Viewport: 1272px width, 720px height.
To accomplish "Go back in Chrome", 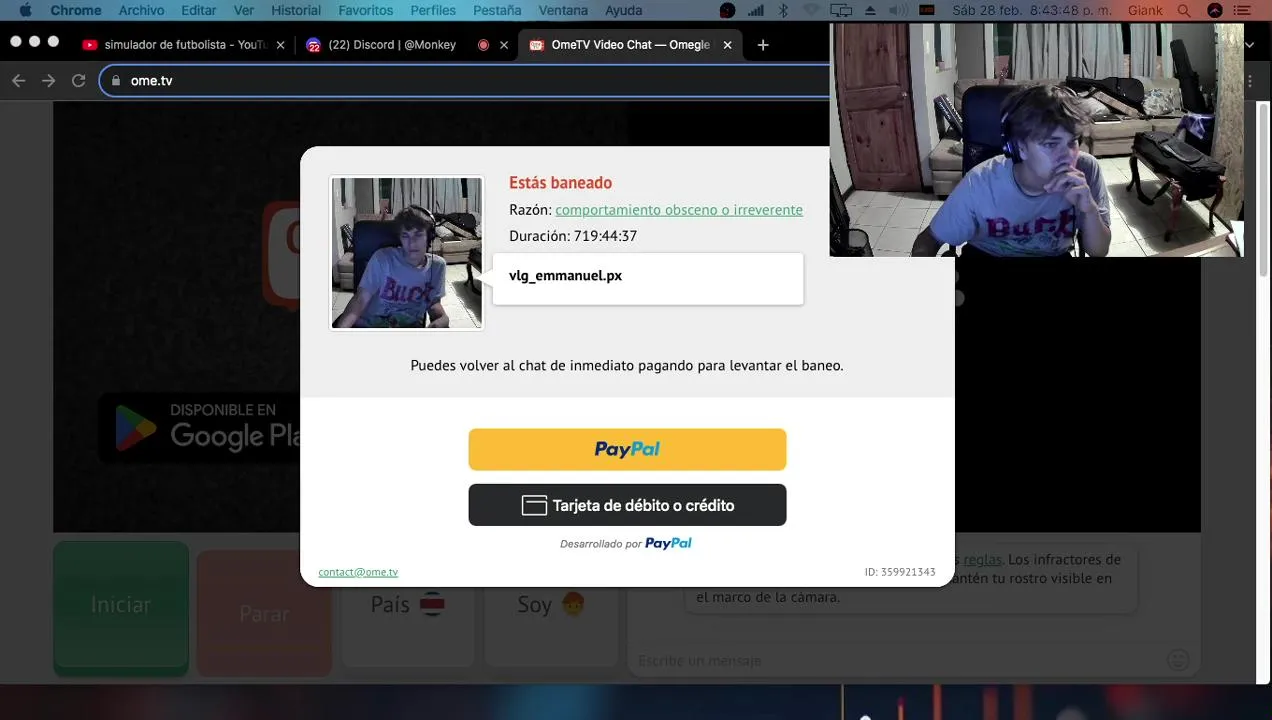I will [18, 80].
